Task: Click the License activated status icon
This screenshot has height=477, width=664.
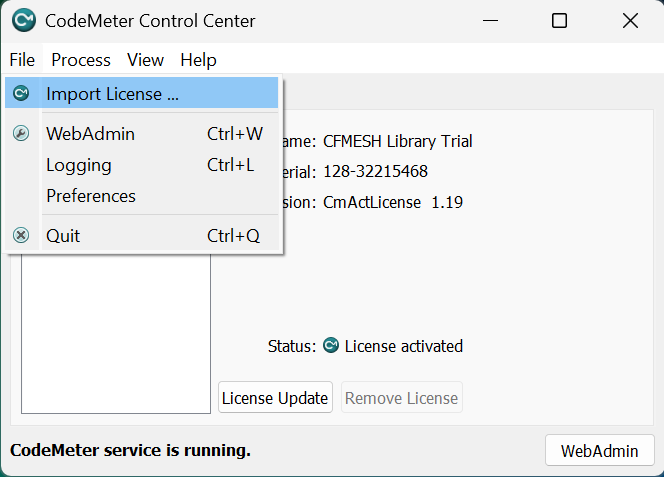Action: 331,346
